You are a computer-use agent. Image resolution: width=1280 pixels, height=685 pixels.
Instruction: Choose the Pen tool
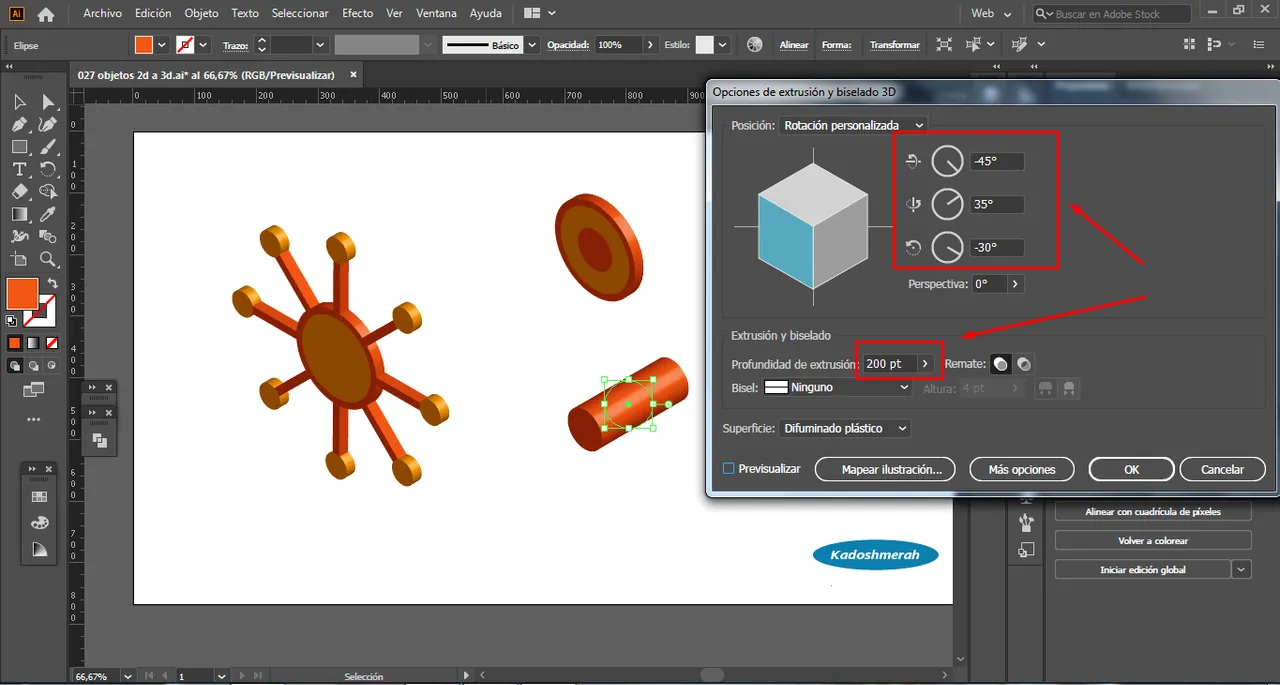[20, 124]
